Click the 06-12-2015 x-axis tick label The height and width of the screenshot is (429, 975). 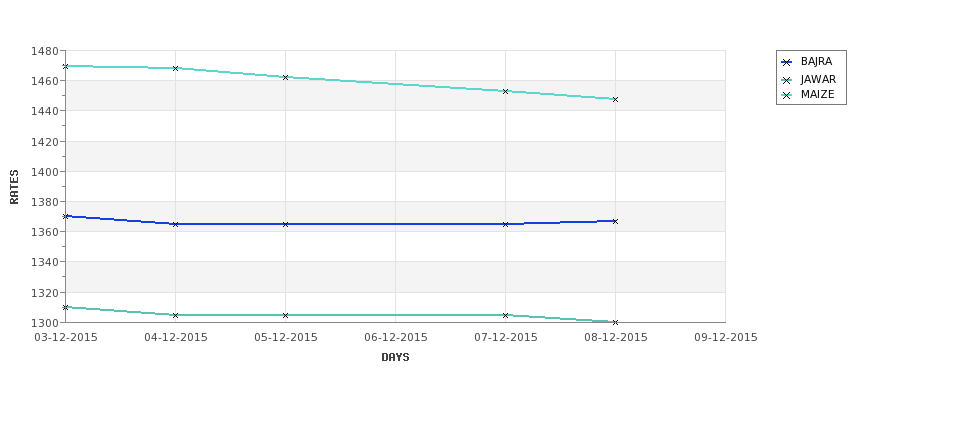395,338
